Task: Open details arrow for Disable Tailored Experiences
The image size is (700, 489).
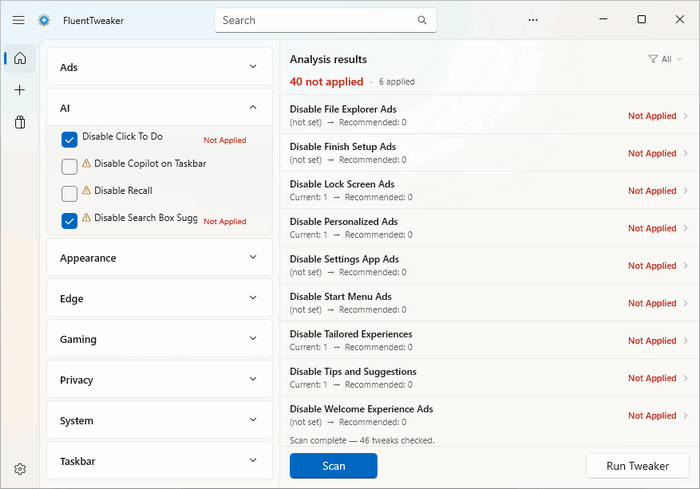Action: pos(686,341)
